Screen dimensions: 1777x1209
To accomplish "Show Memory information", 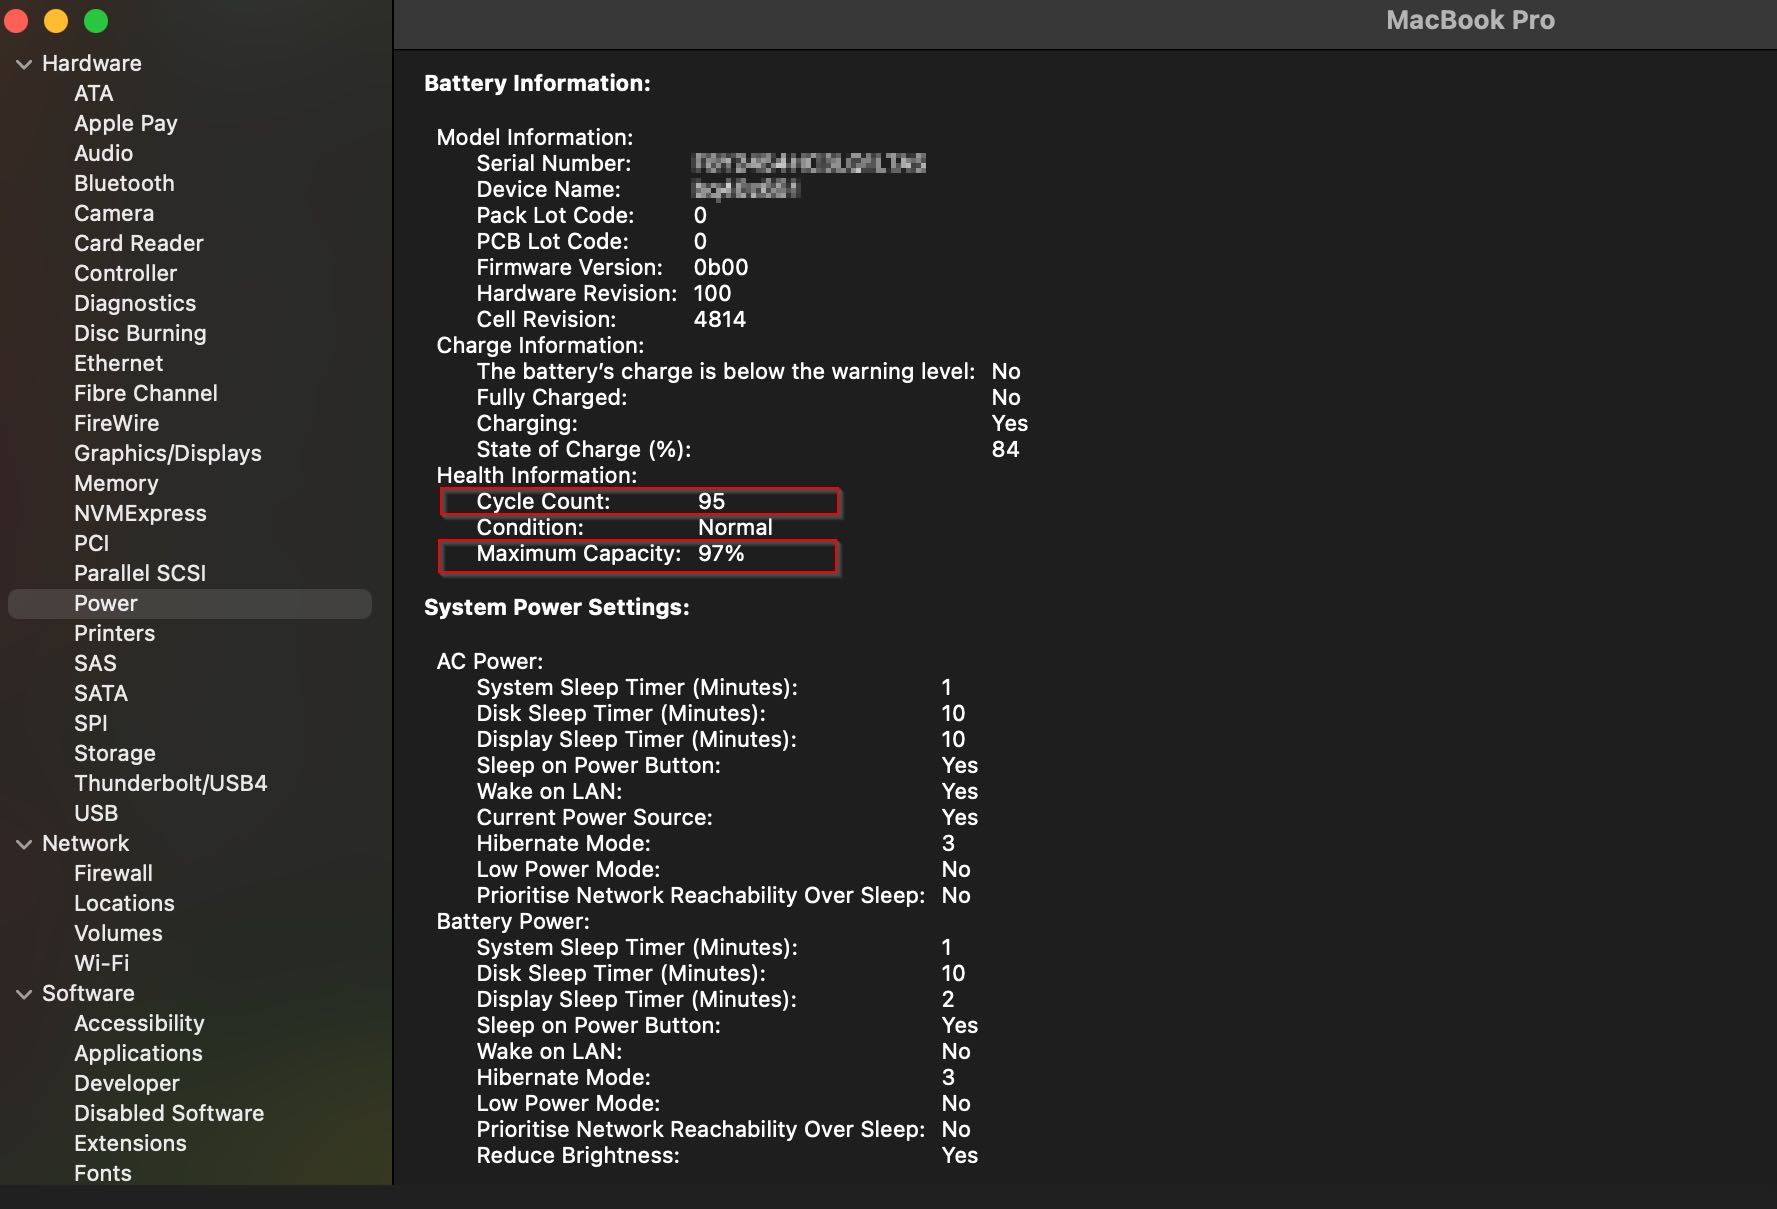I will 116,483.
